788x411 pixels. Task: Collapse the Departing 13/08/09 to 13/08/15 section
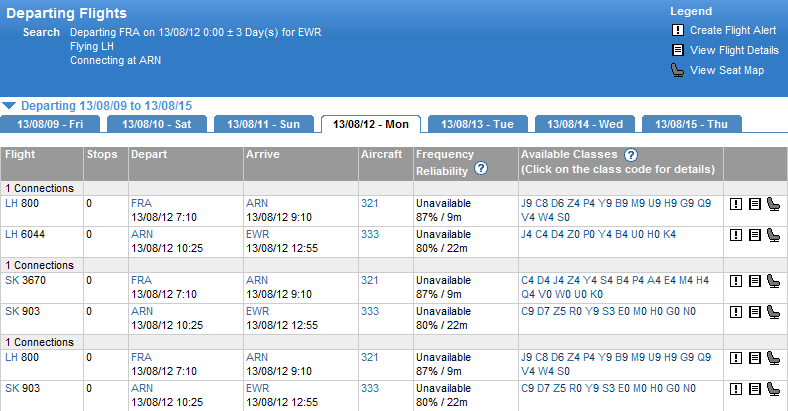(9, 105)
